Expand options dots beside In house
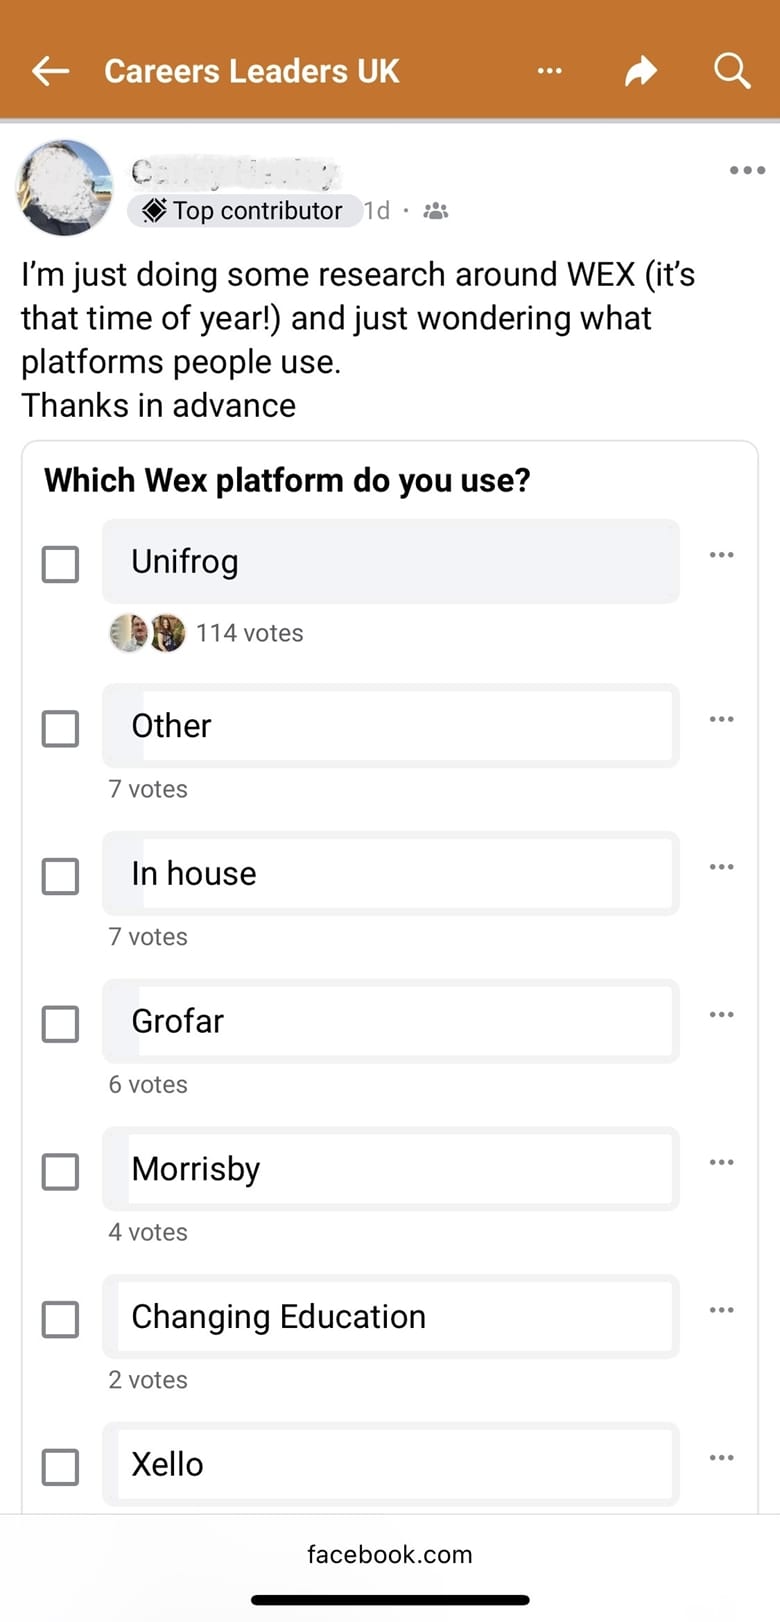This screenshot has width=780, height=1622. (721, 867)
